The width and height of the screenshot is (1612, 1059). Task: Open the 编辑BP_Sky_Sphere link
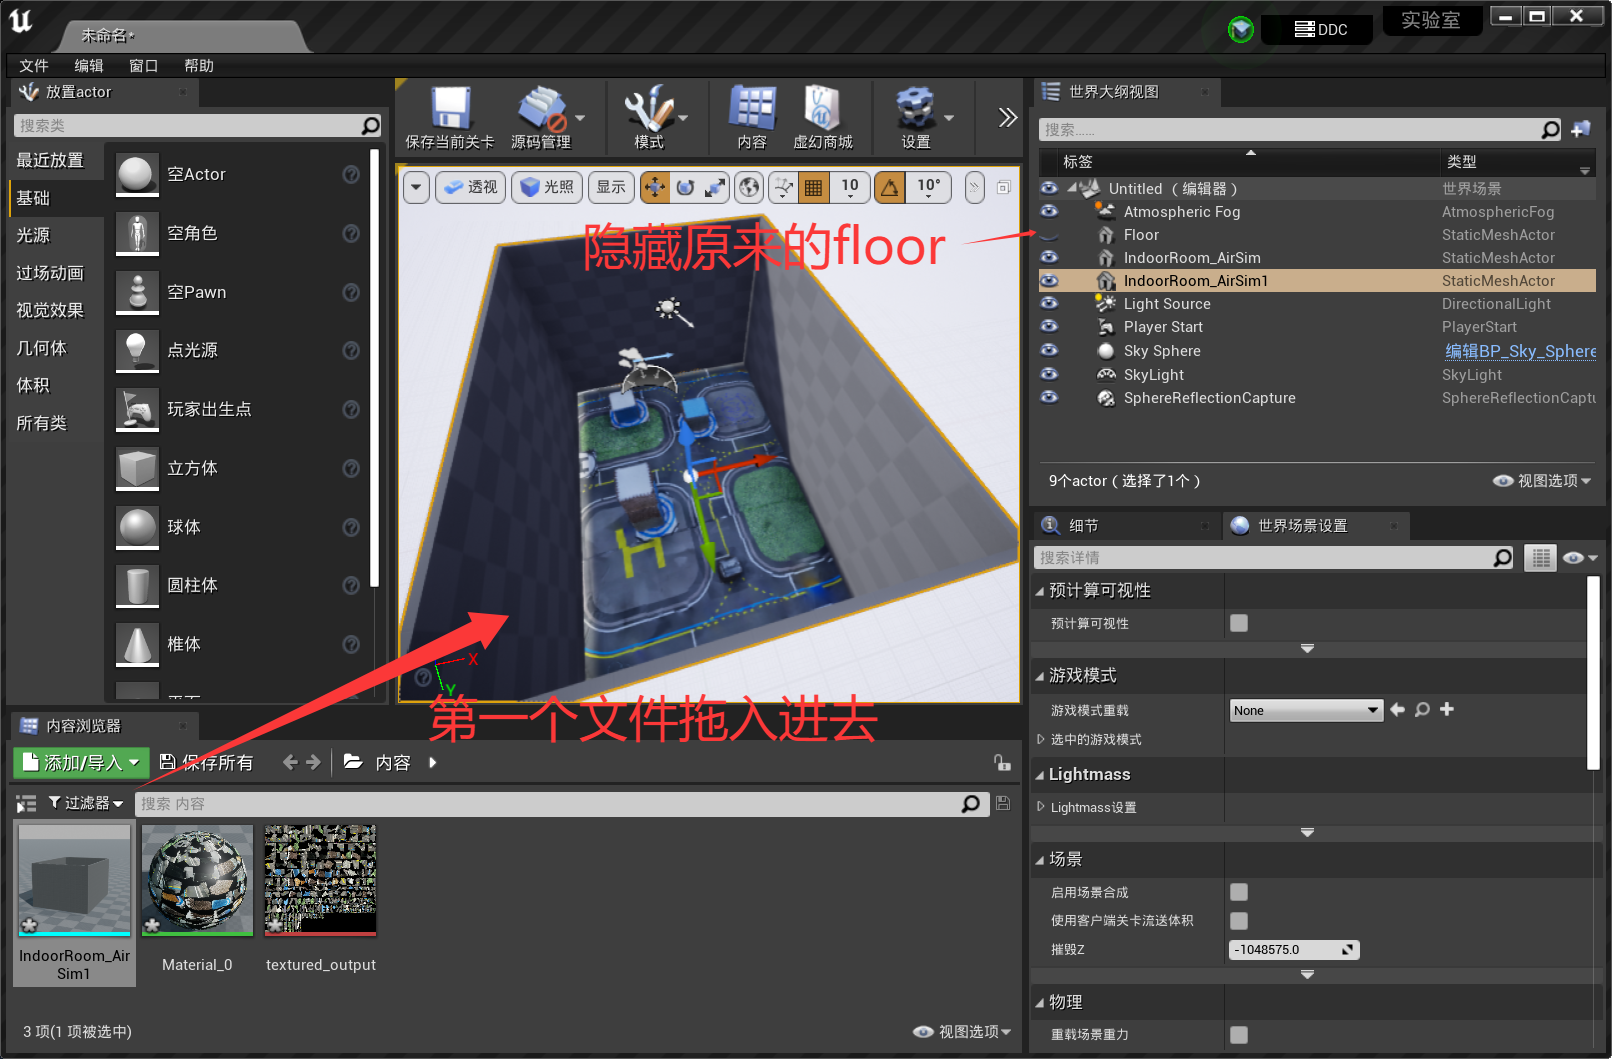coord(1520,351)
